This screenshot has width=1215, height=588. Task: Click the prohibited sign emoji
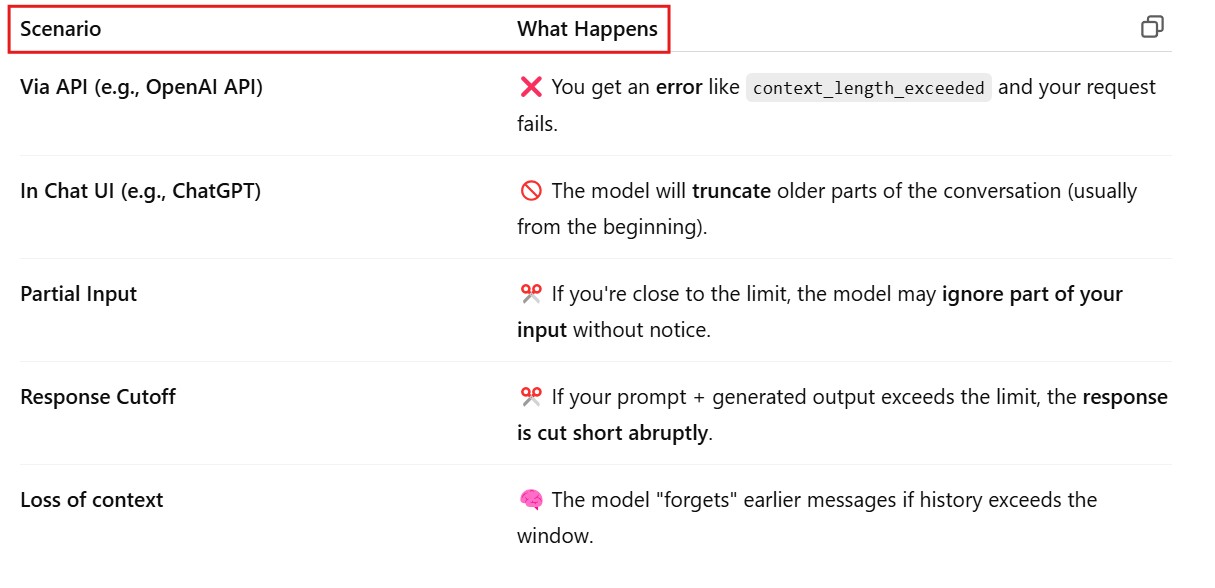pos(531,191)
